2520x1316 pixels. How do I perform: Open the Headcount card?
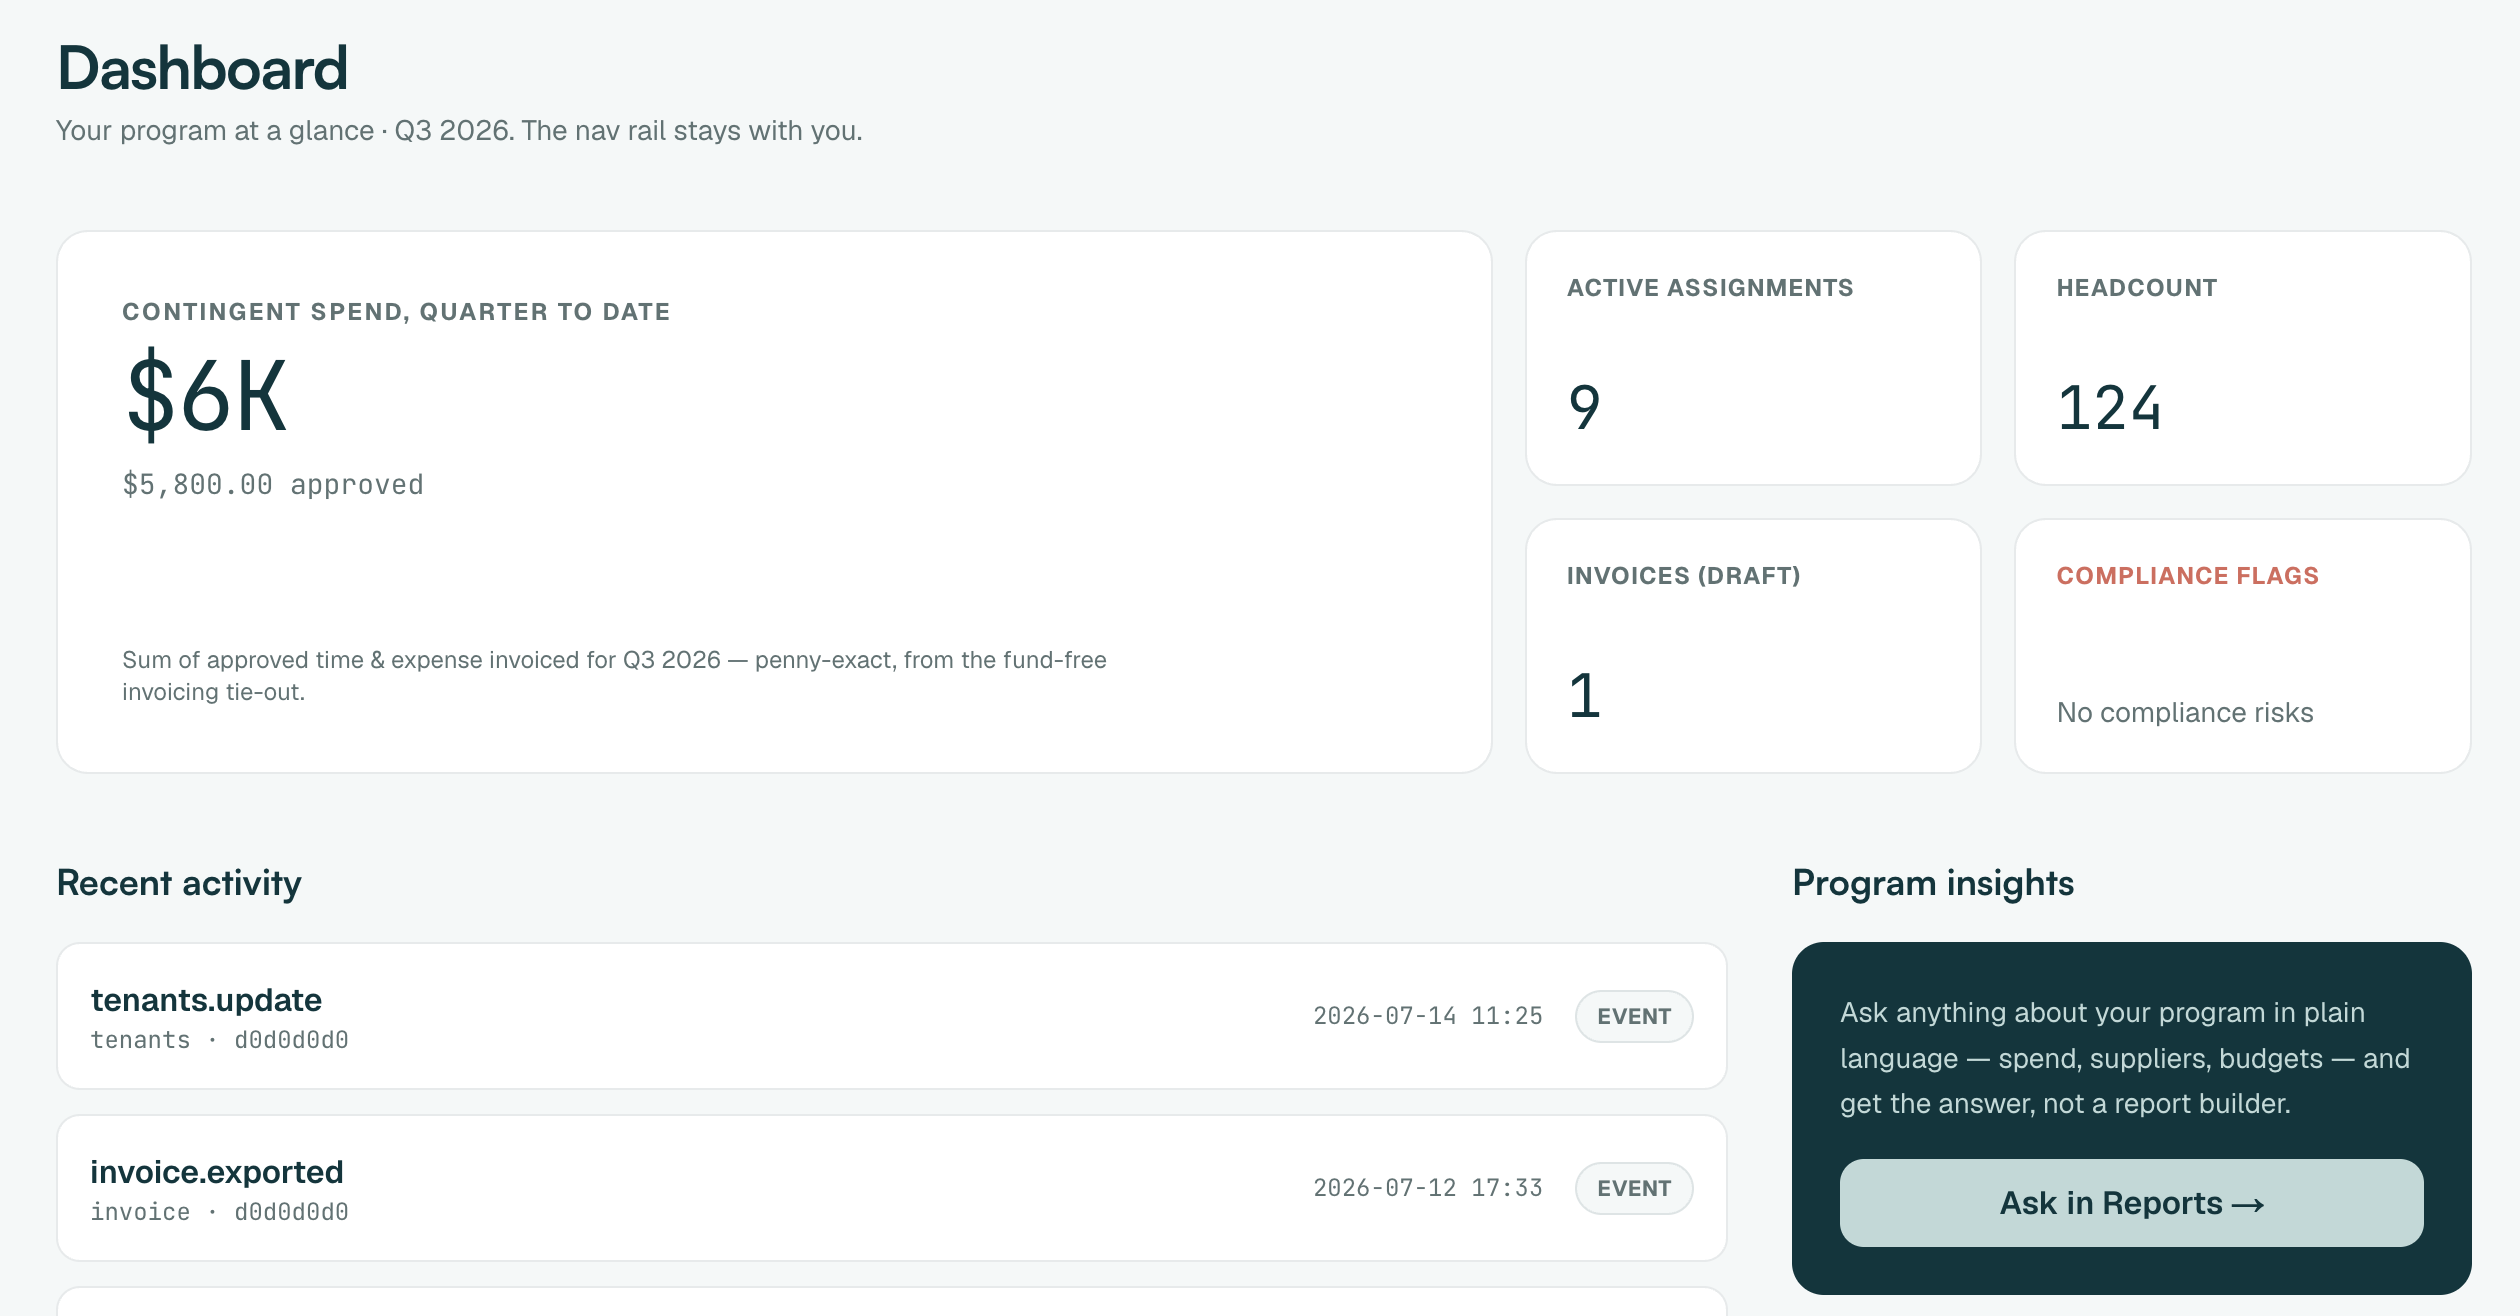[2242, 358]
